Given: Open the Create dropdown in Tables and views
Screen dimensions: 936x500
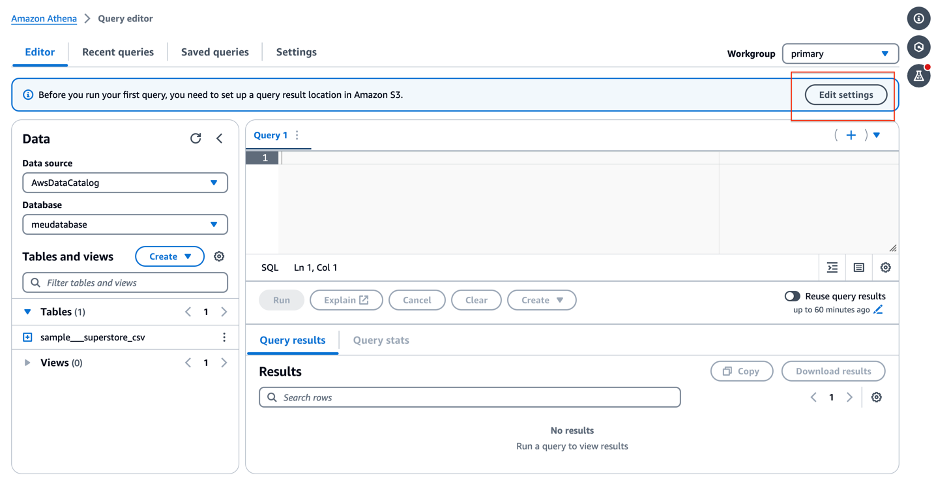Looking at the screenshot, I should pos(170,256).
